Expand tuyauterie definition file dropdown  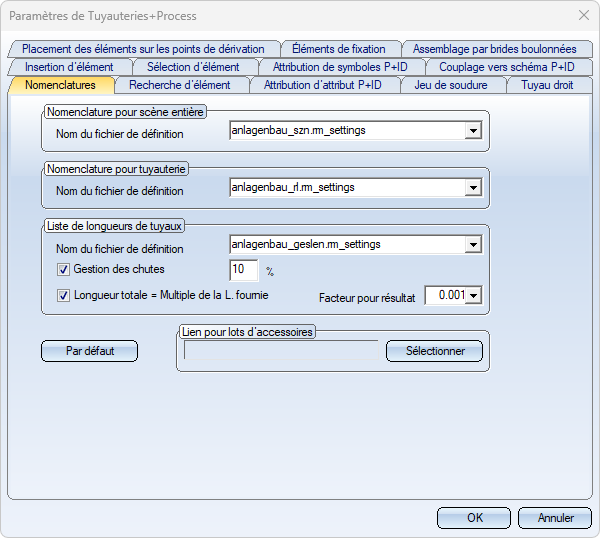[473, 188]
